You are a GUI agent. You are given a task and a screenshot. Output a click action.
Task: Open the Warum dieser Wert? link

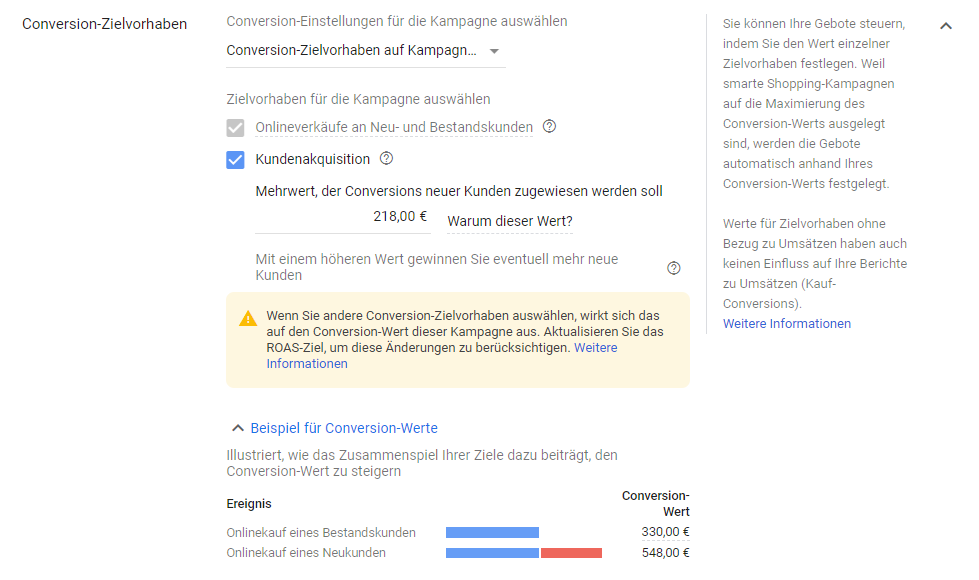pos(509,220)
